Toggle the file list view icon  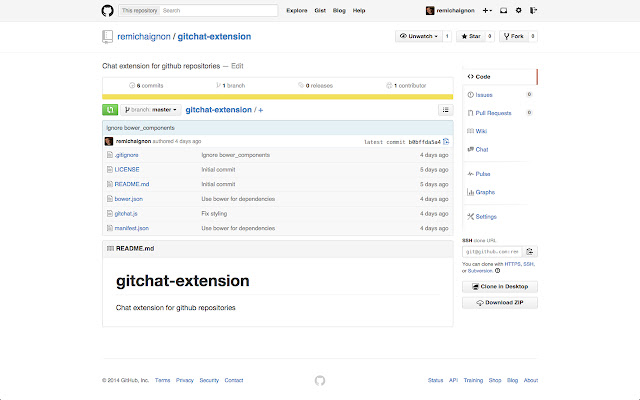pyautogui.click(x=445, y=110)
